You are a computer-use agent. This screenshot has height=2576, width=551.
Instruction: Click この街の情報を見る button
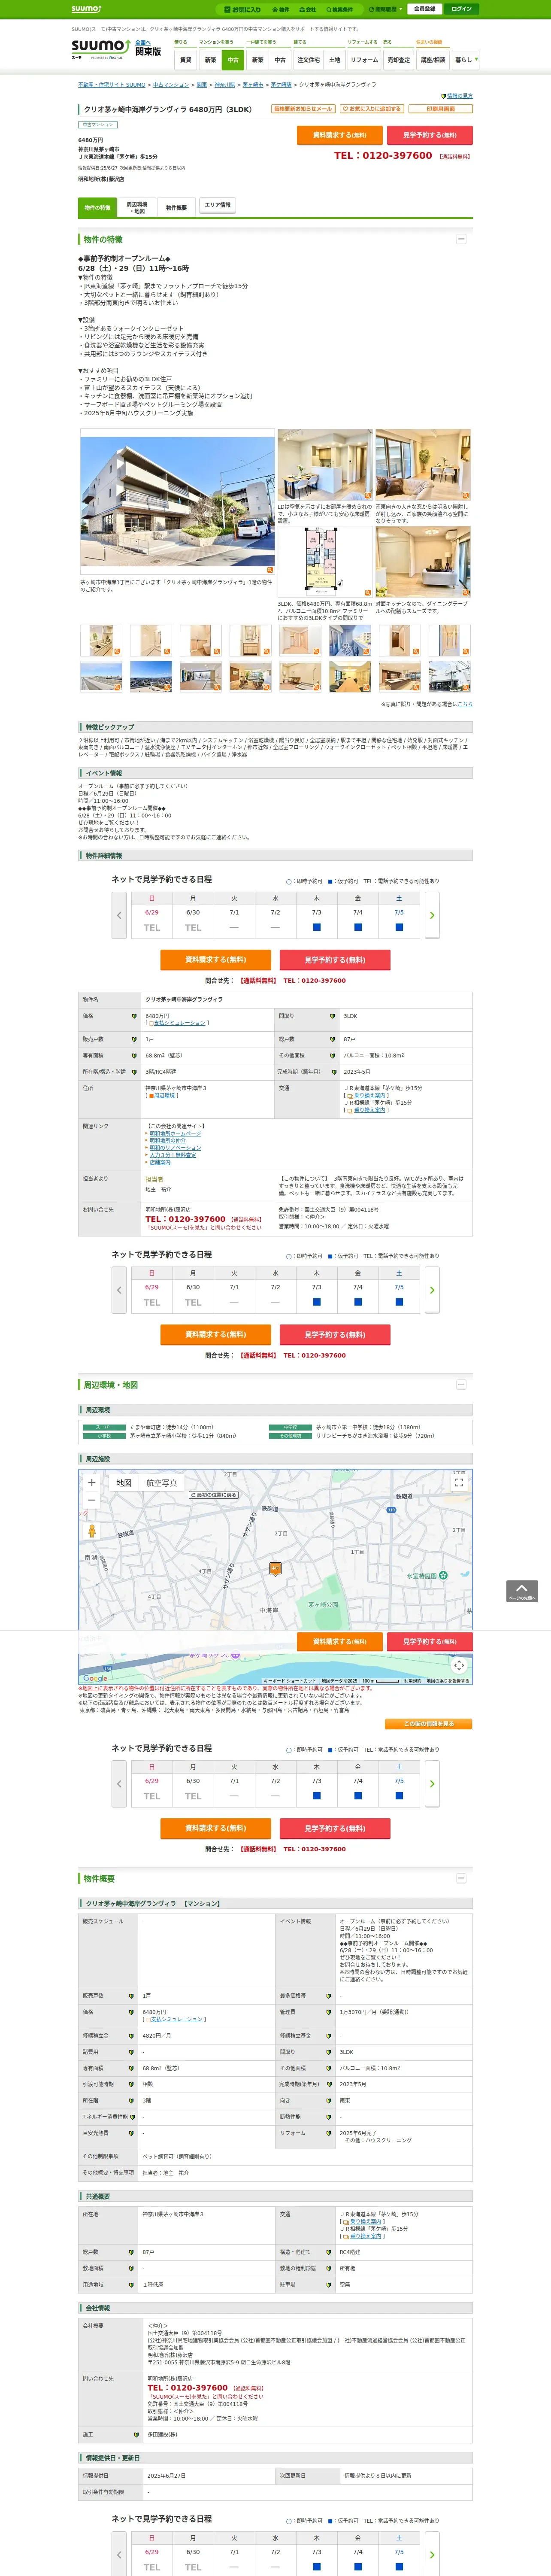pyautogui.click(x=429, y=1724)
